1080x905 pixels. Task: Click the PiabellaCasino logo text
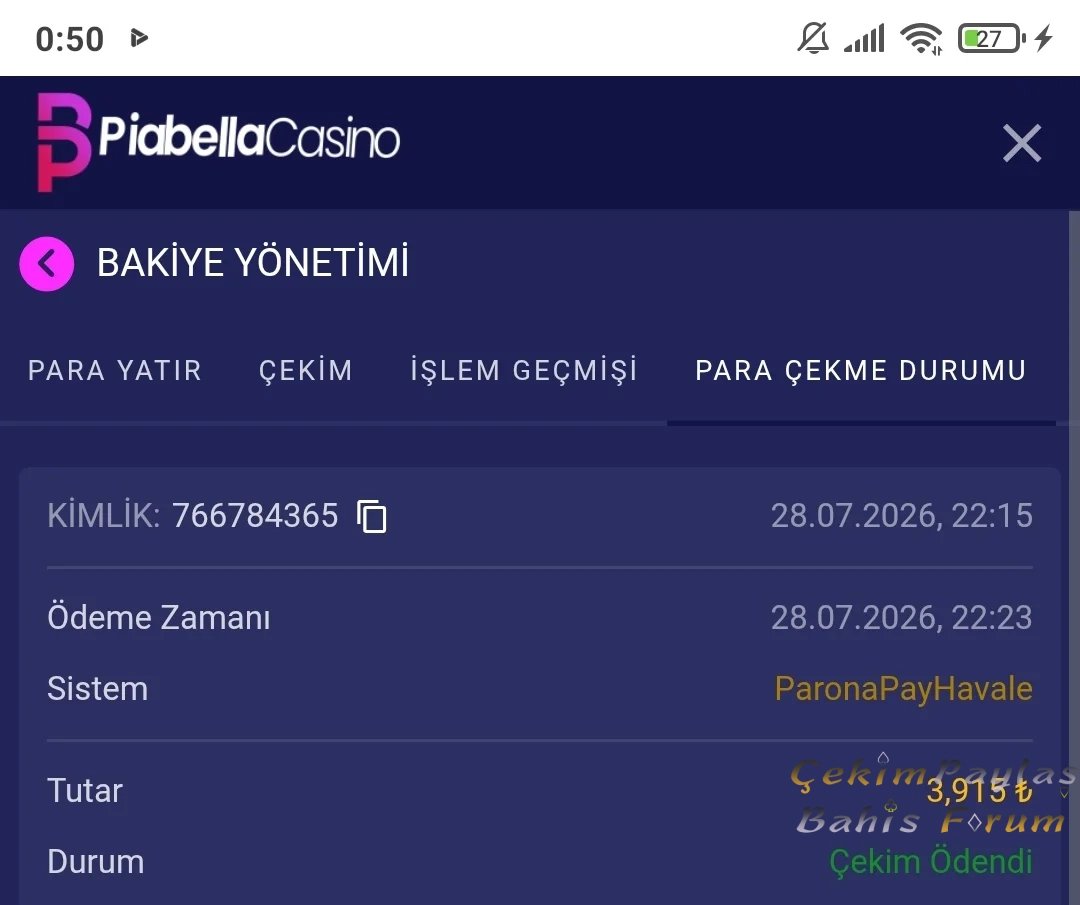249,137
